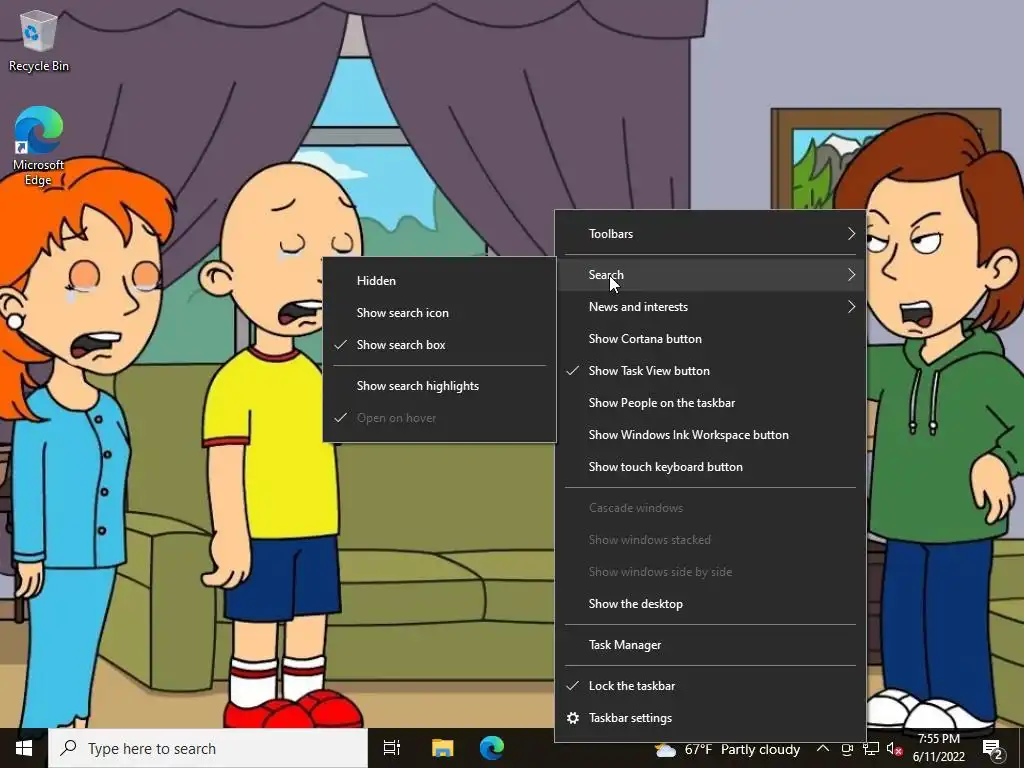Select Show the desktop
1024x768 pixels.
tap(711, 604)
